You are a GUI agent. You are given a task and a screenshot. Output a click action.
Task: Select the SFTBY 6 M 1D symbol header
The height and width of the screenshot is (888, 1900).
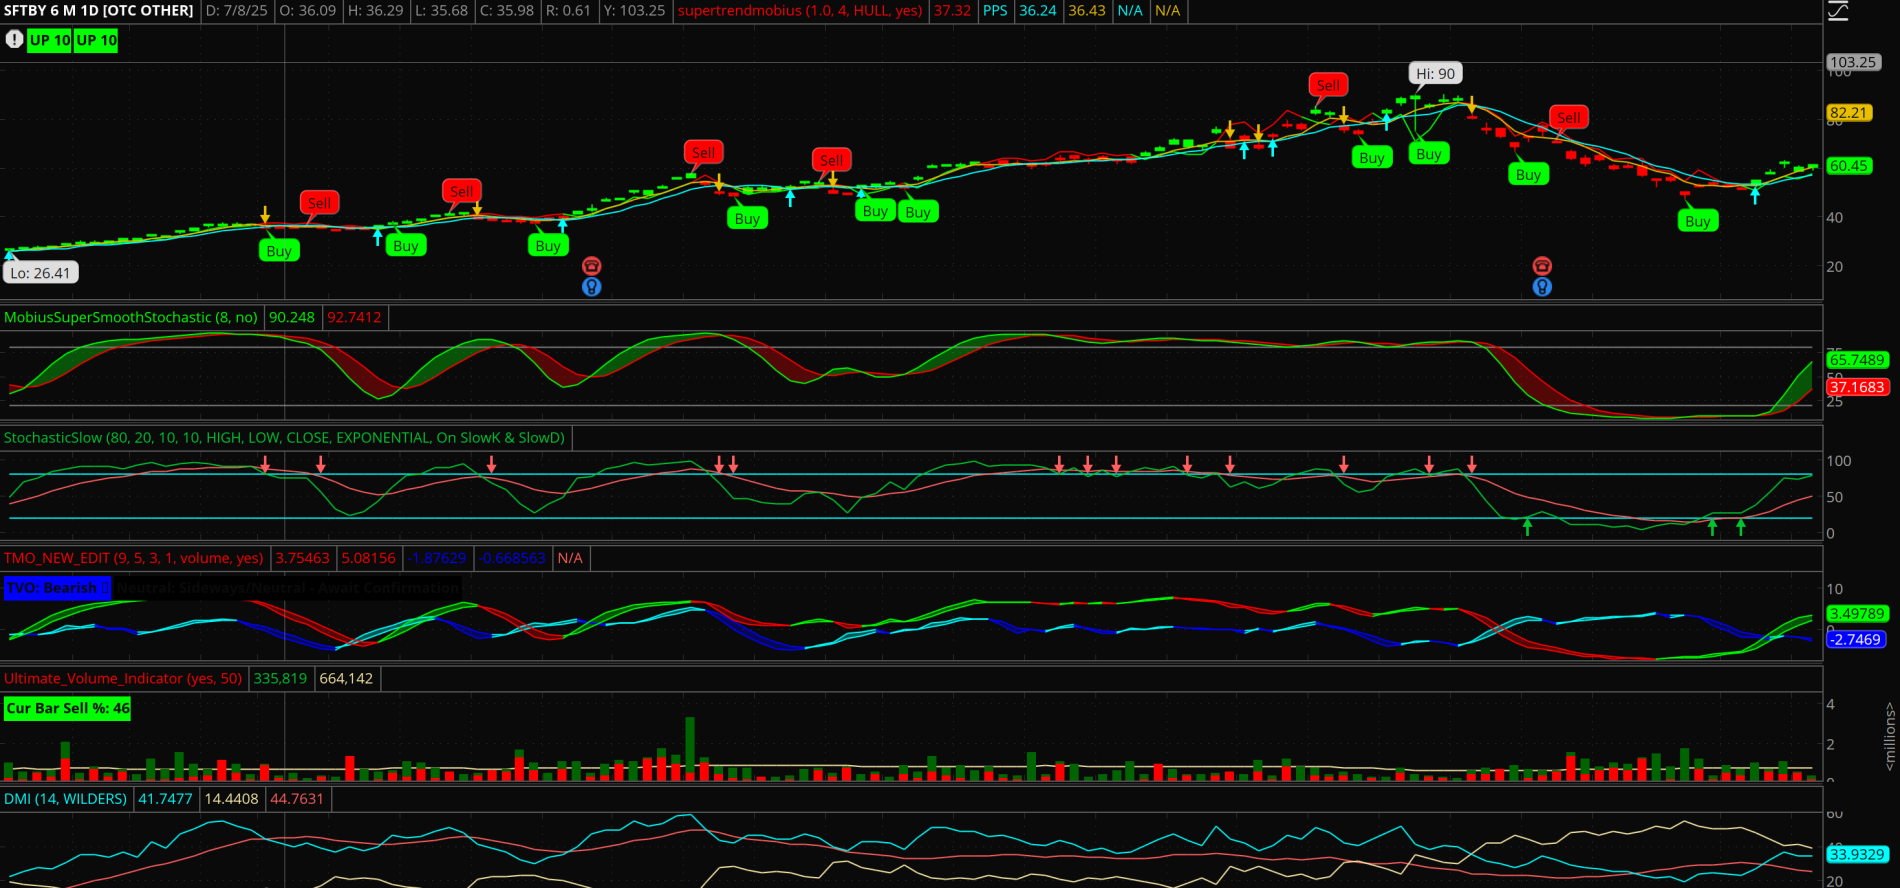coord(99,11)
